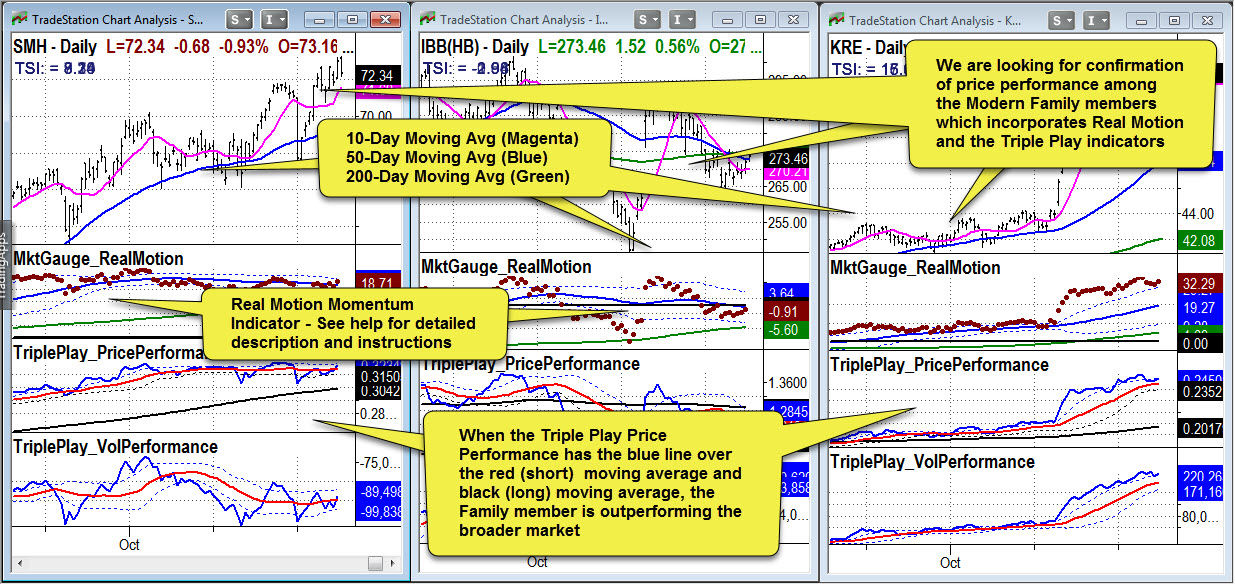Click TriplePlay_PricePerformance label in KRE chart
Viewport: 1235px width, 585px height.
pos(939,365)
